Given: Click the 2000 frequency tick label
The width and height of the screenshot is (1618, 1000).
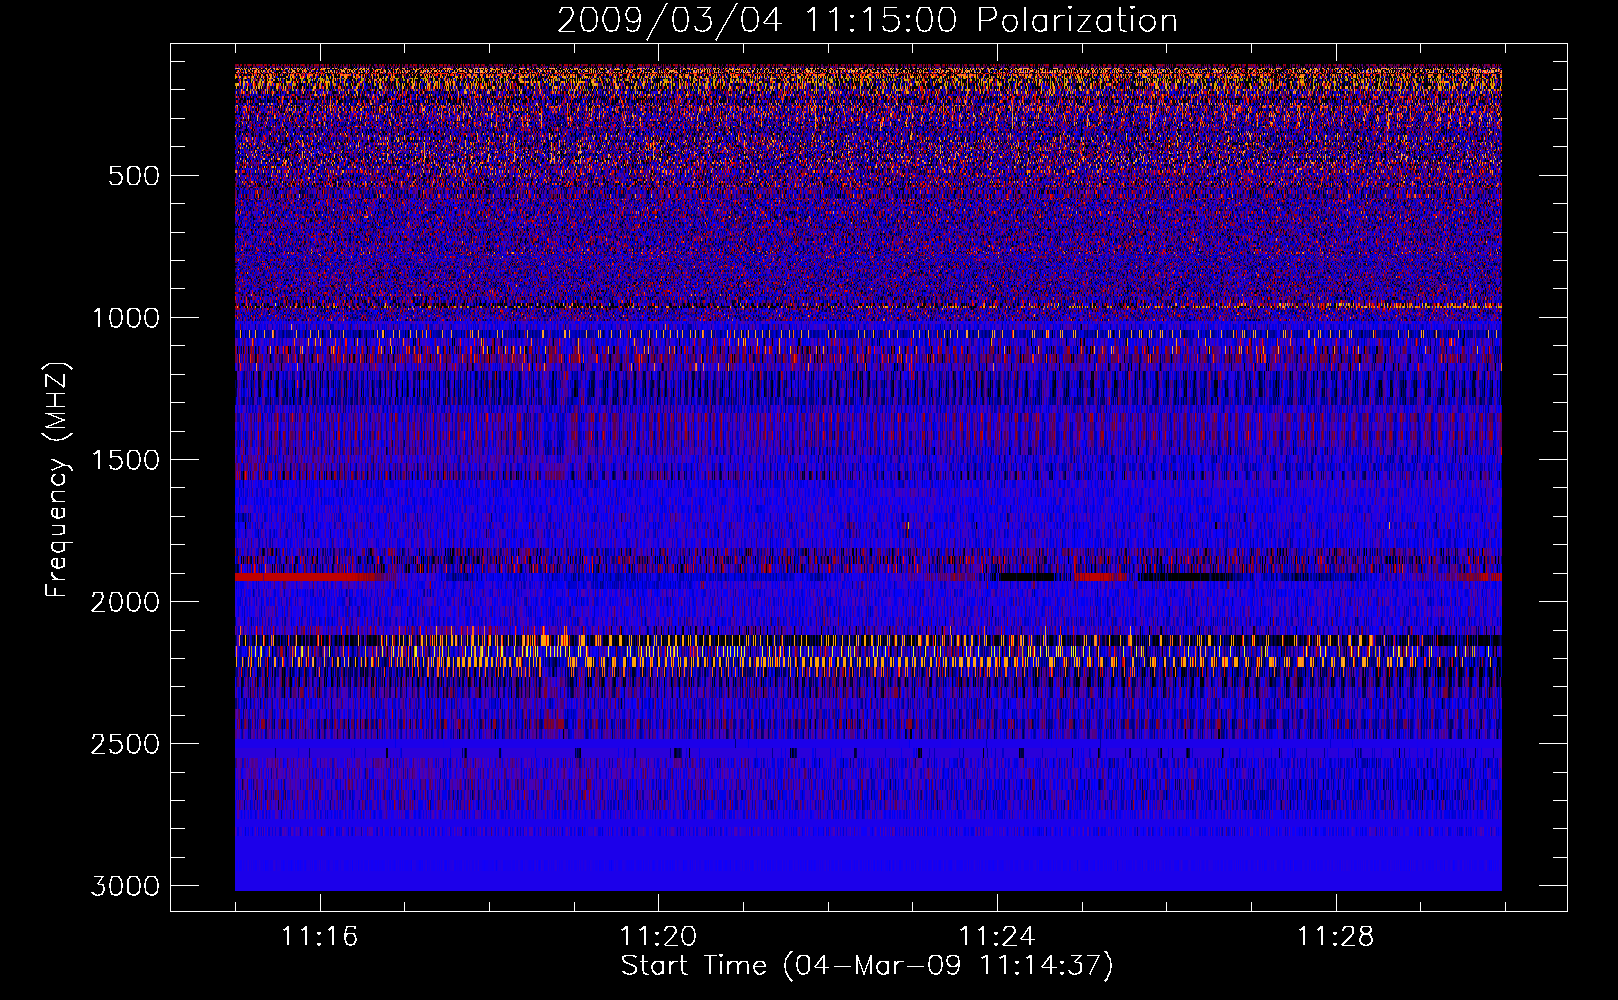Looking at the screenshot, I should [126, 602].
